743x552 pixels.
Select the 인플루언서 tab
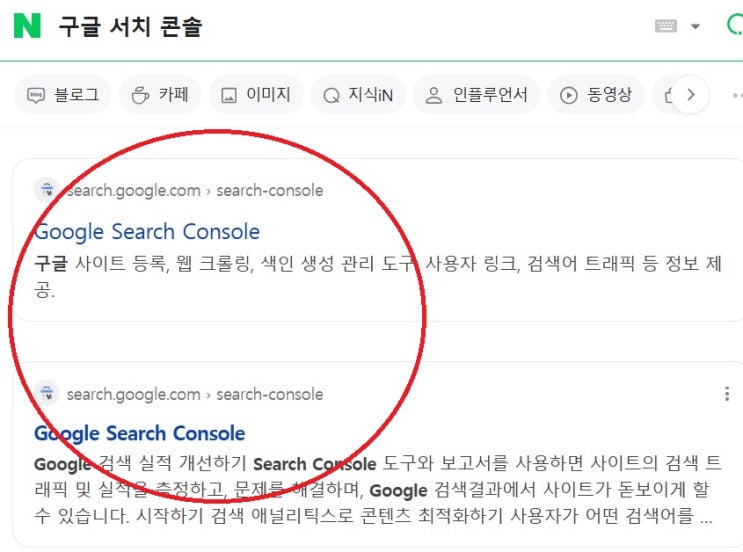[476, 95]
